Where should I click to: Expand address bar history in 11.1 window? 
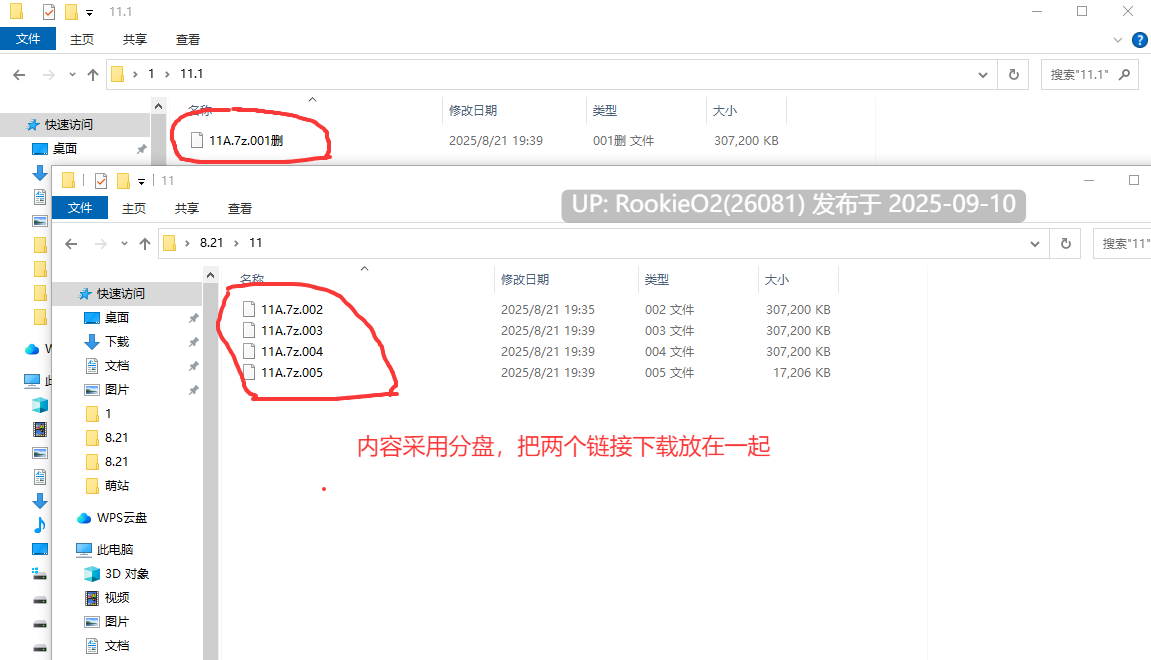tap(982, 74)
